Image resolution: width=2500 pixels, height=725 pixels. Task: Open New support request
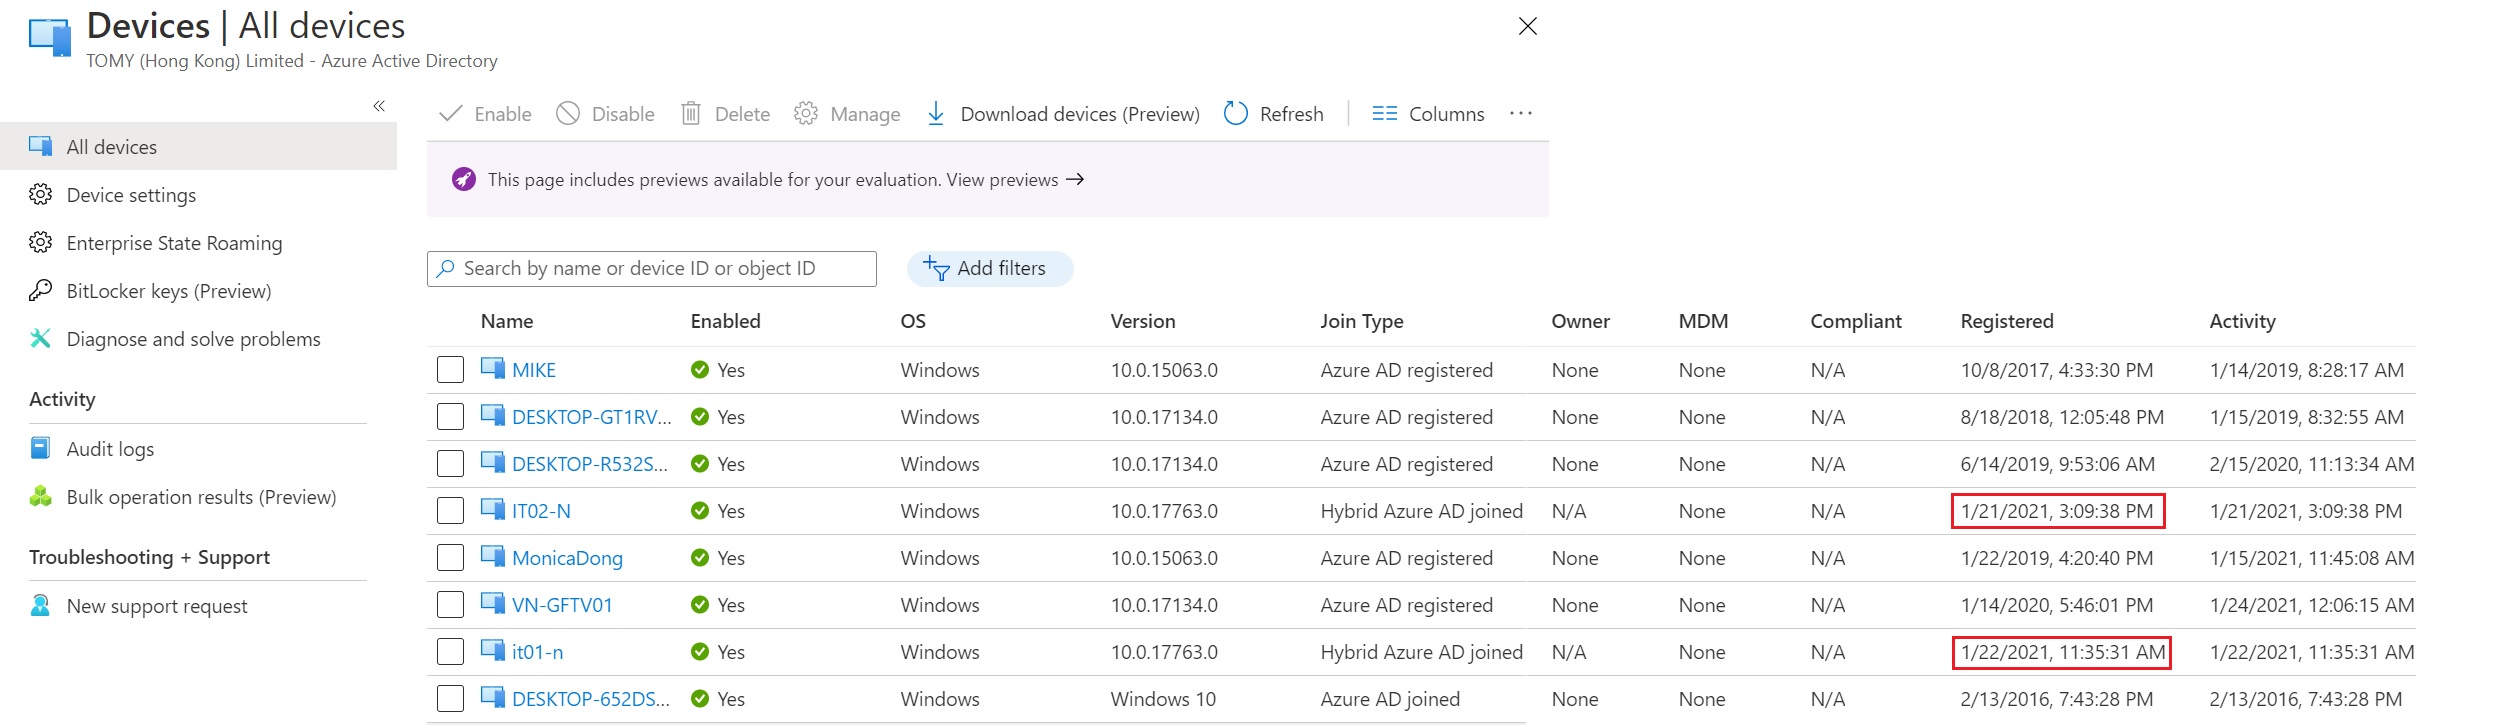pos(157,606)
